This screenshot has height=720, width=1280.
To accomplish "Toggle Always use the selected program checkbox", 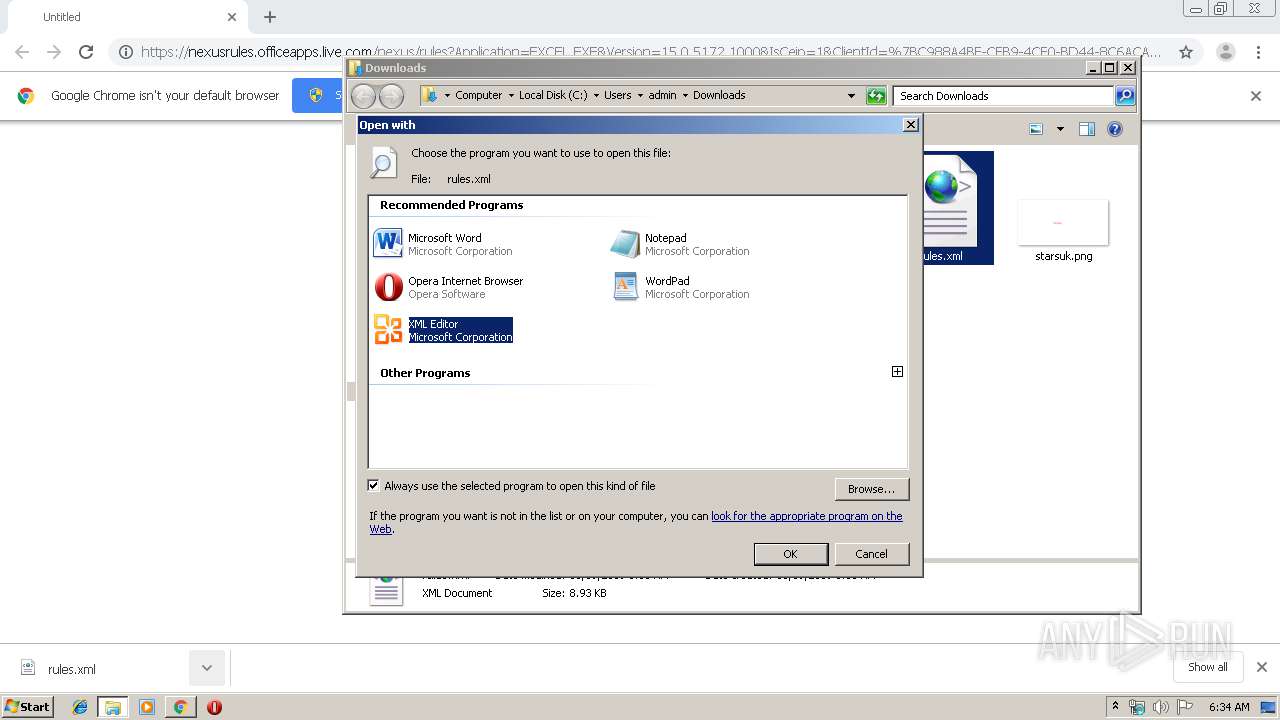I will (x=373, y=486).
